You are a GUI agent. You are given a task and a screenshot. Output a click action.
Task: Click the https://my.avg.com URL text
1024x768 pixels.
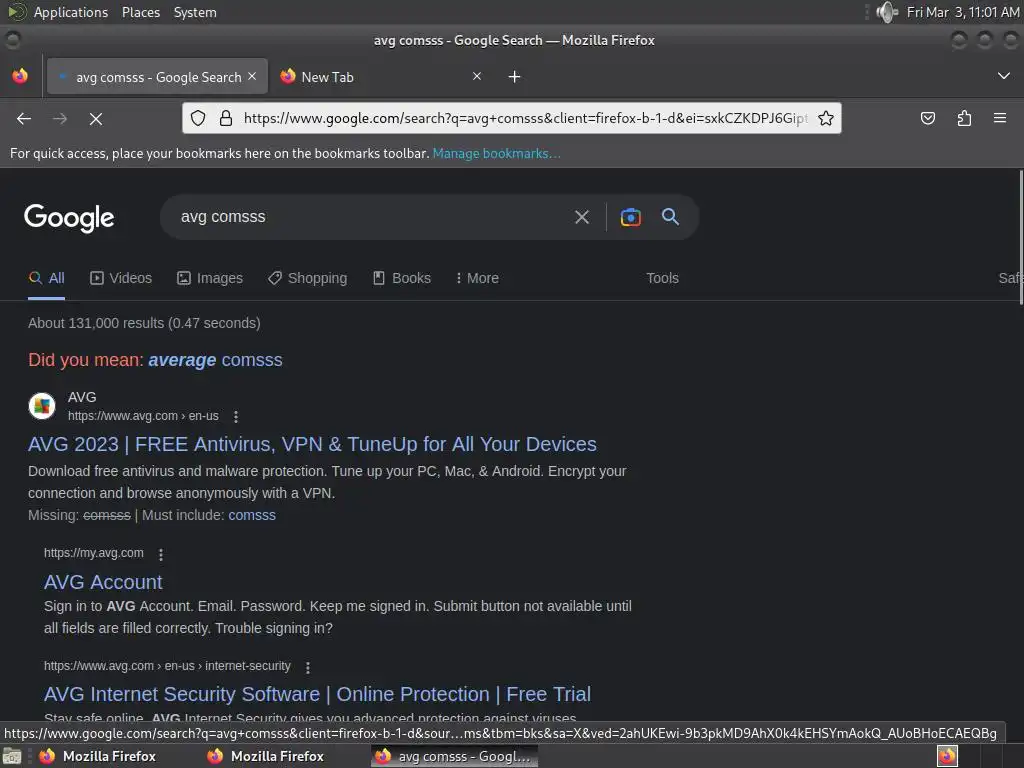pyautogui.click(x=93, y=553)
